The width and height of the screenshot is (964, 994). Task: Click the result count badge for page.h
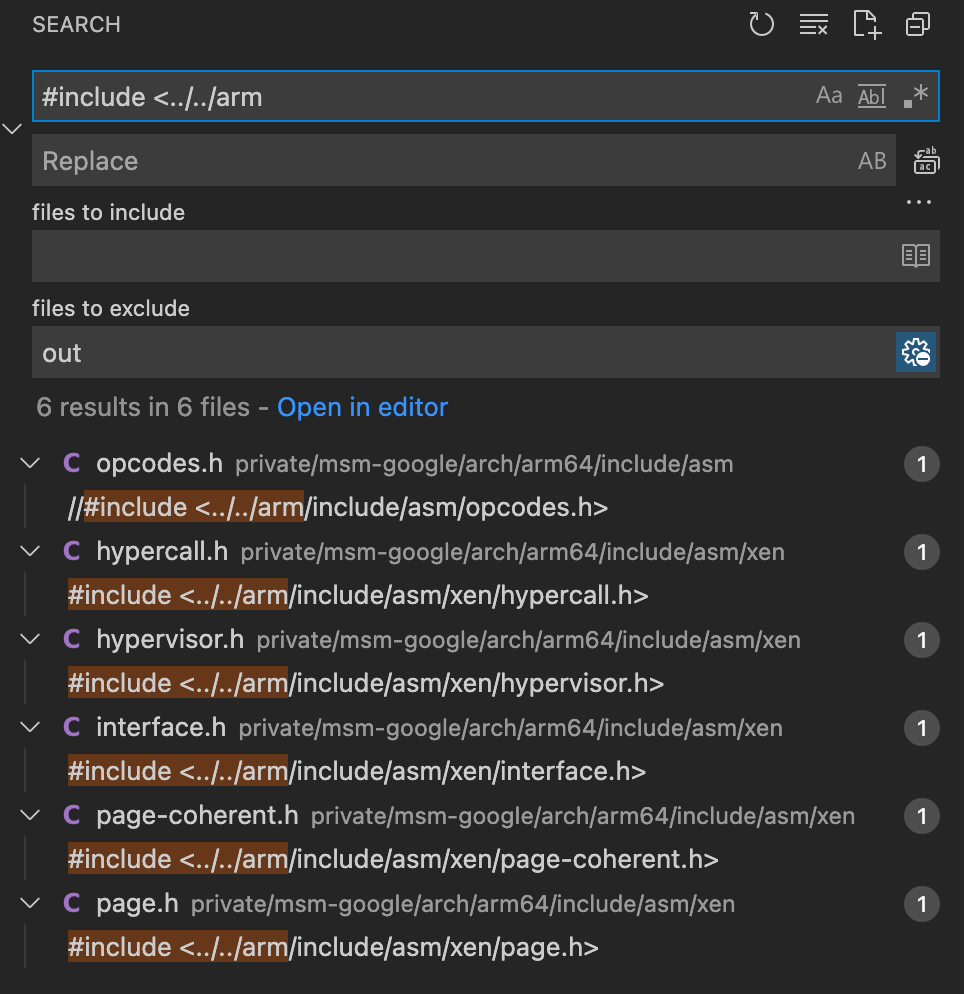pos(921,905)
